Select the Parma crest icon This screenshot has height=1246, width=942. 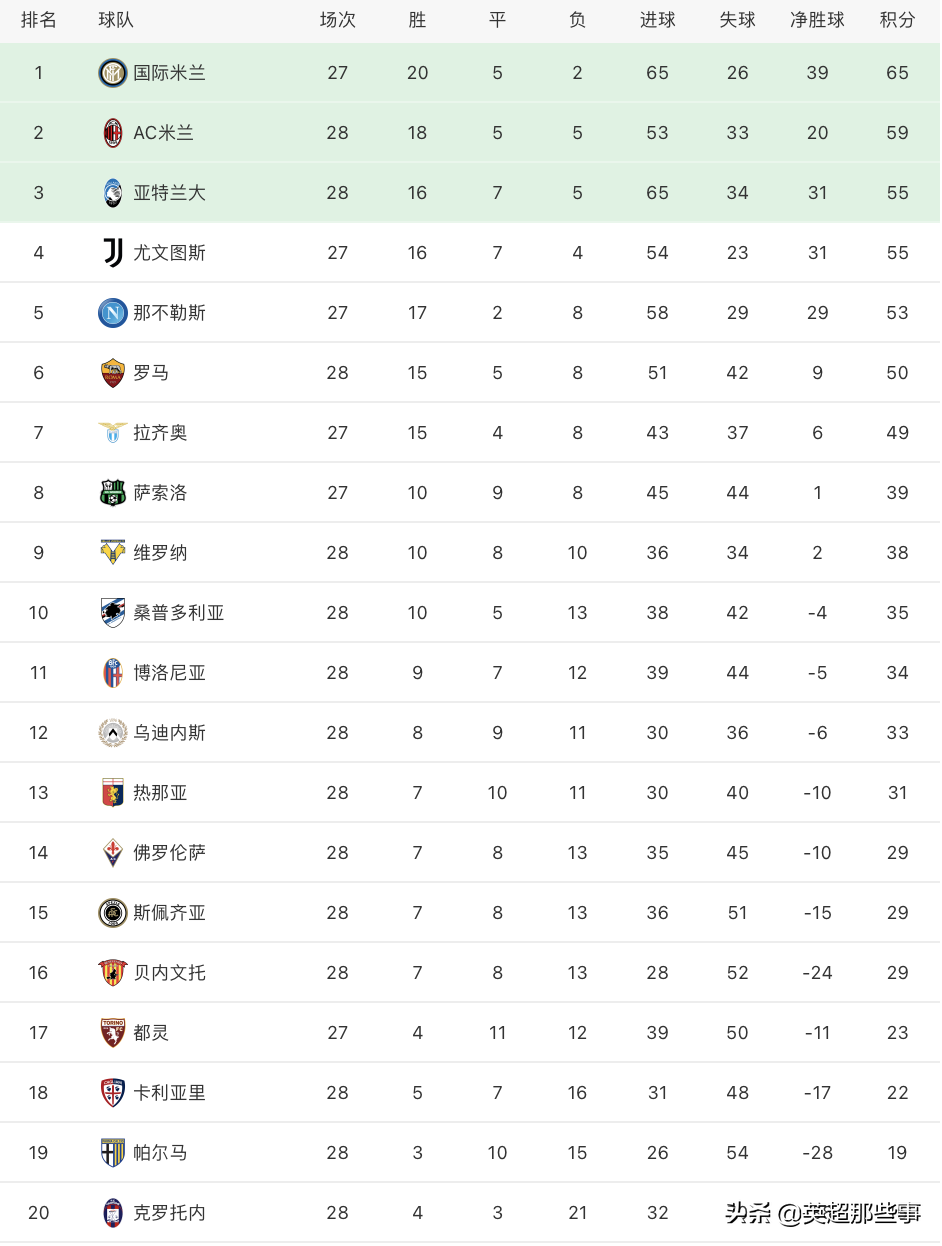click(x=113, y=1153)
